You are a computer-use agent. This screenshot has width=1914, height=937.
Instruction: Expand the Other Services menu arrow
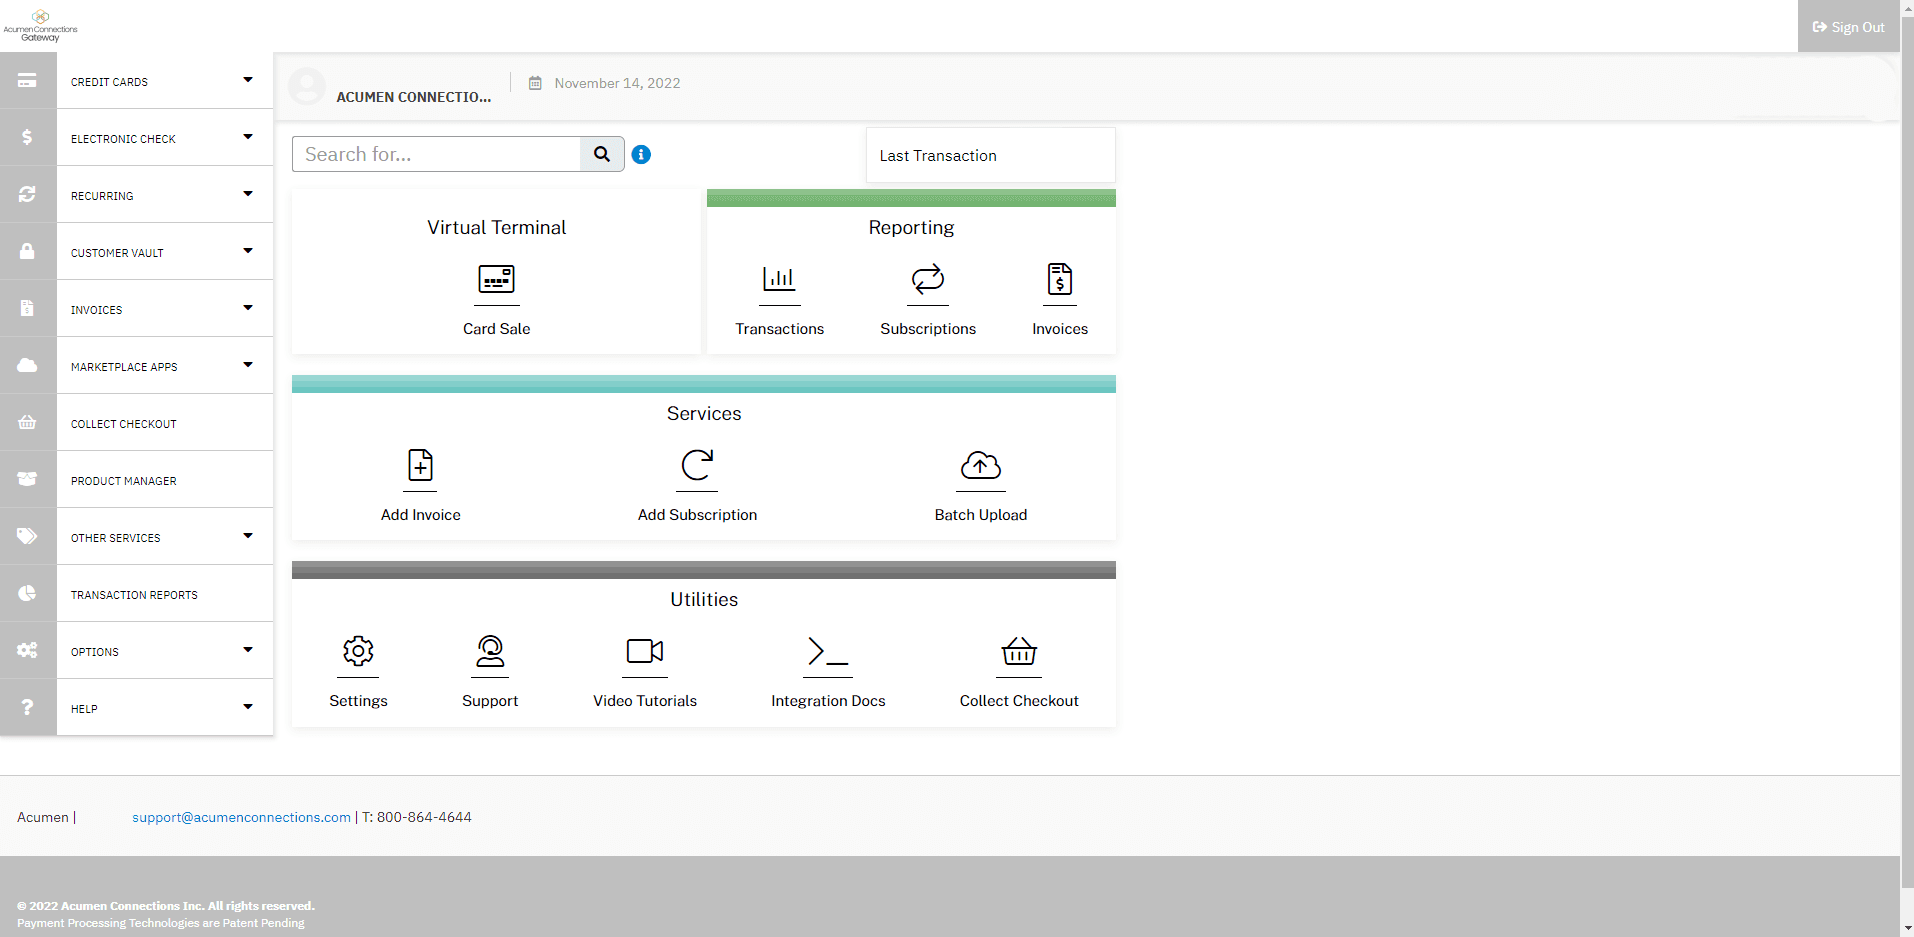248,536
